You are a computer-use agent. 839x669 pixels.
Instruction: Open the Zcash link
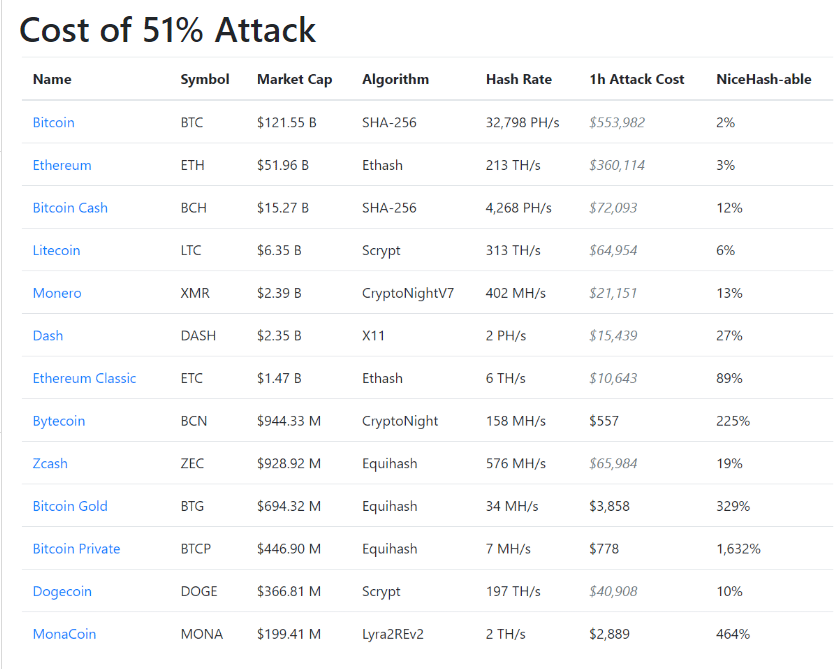pyautogui.click(x=50, y=463)
